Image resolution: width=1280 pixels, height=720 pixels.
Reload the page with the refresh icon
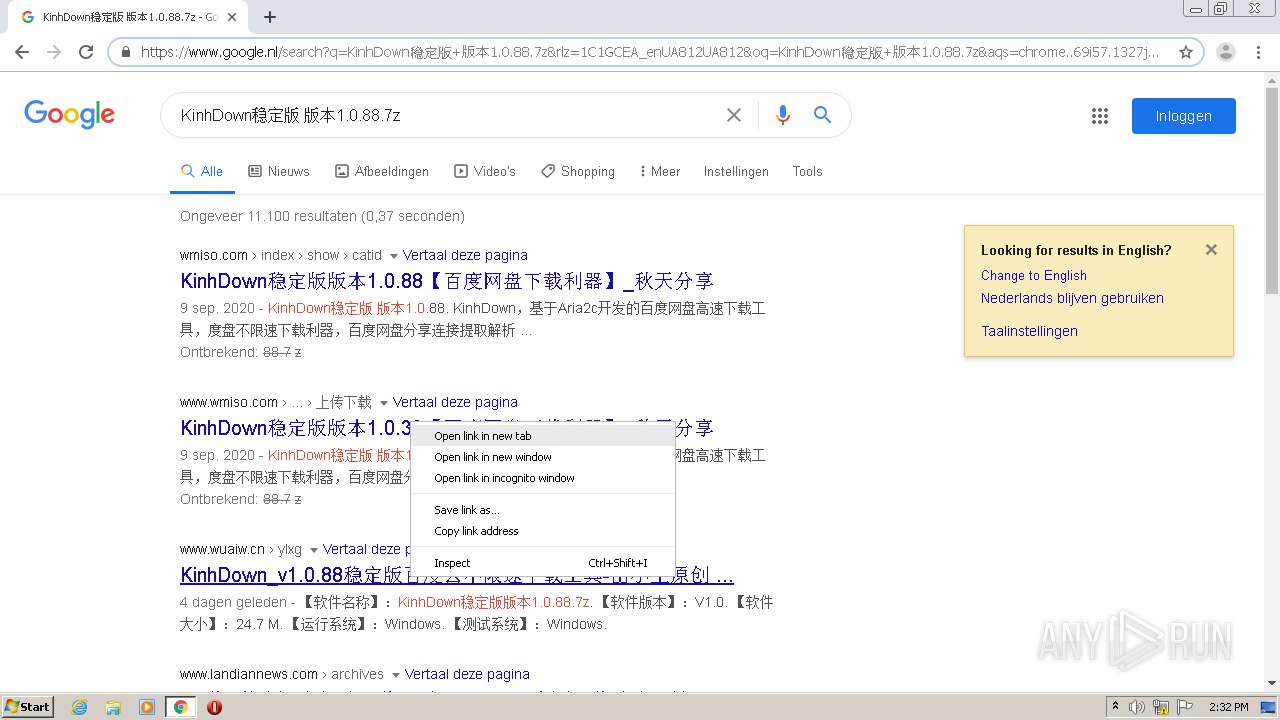point(86,52)
